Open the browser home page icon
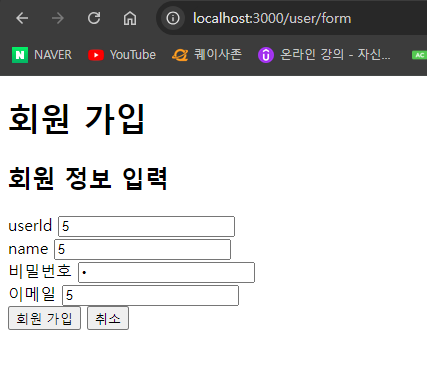The width and height of the screenshot is (427, 389). coord(130,18)
